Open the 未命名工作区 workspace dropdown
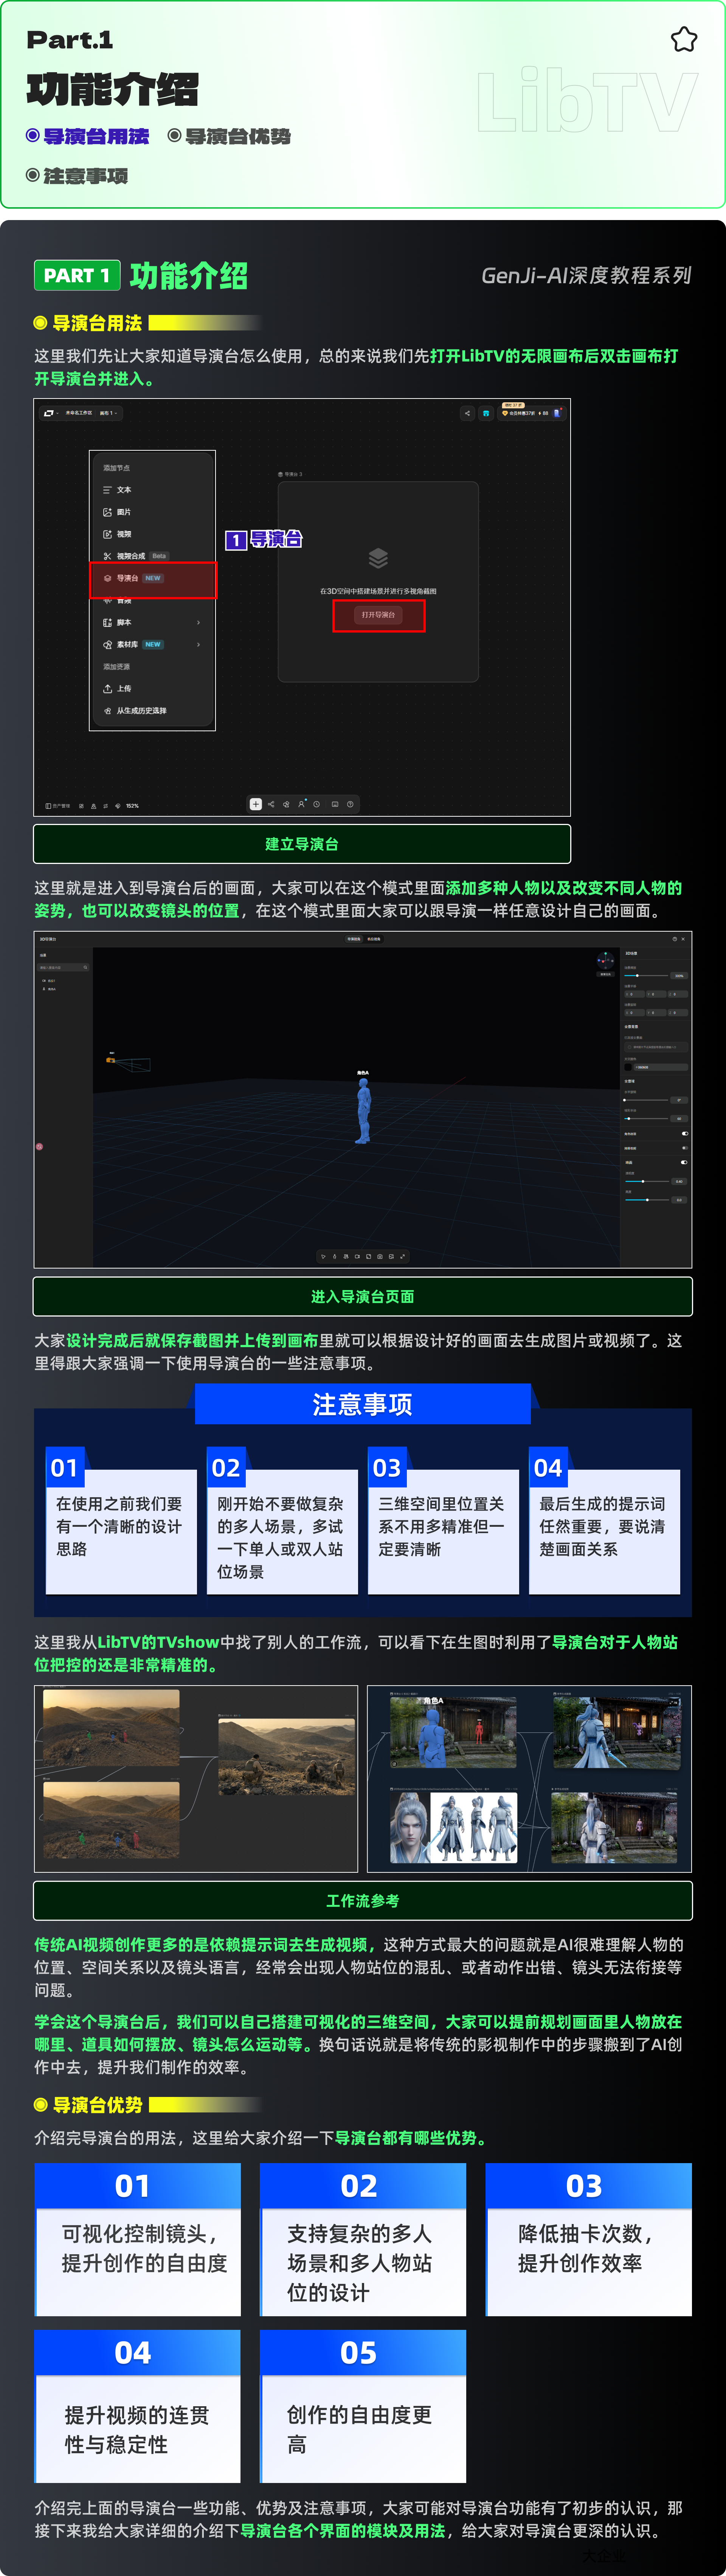Image resolution: width=726 pixels, height=2576 pixels. click(x=79, y=413)
